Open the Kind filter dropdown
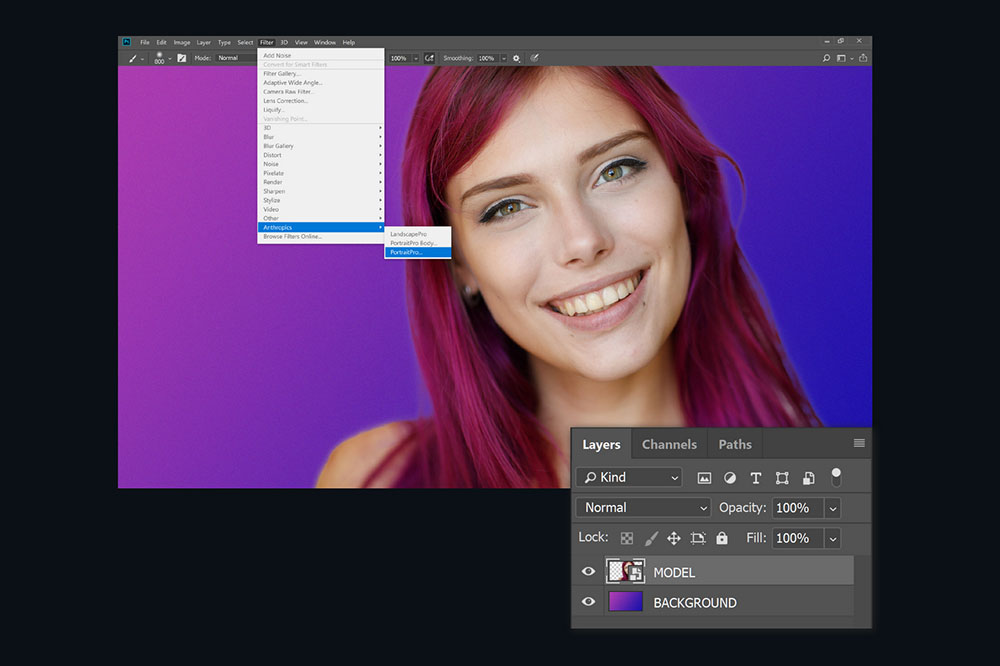This screenshot has width=1000, height=666. [x=629, y=478]
